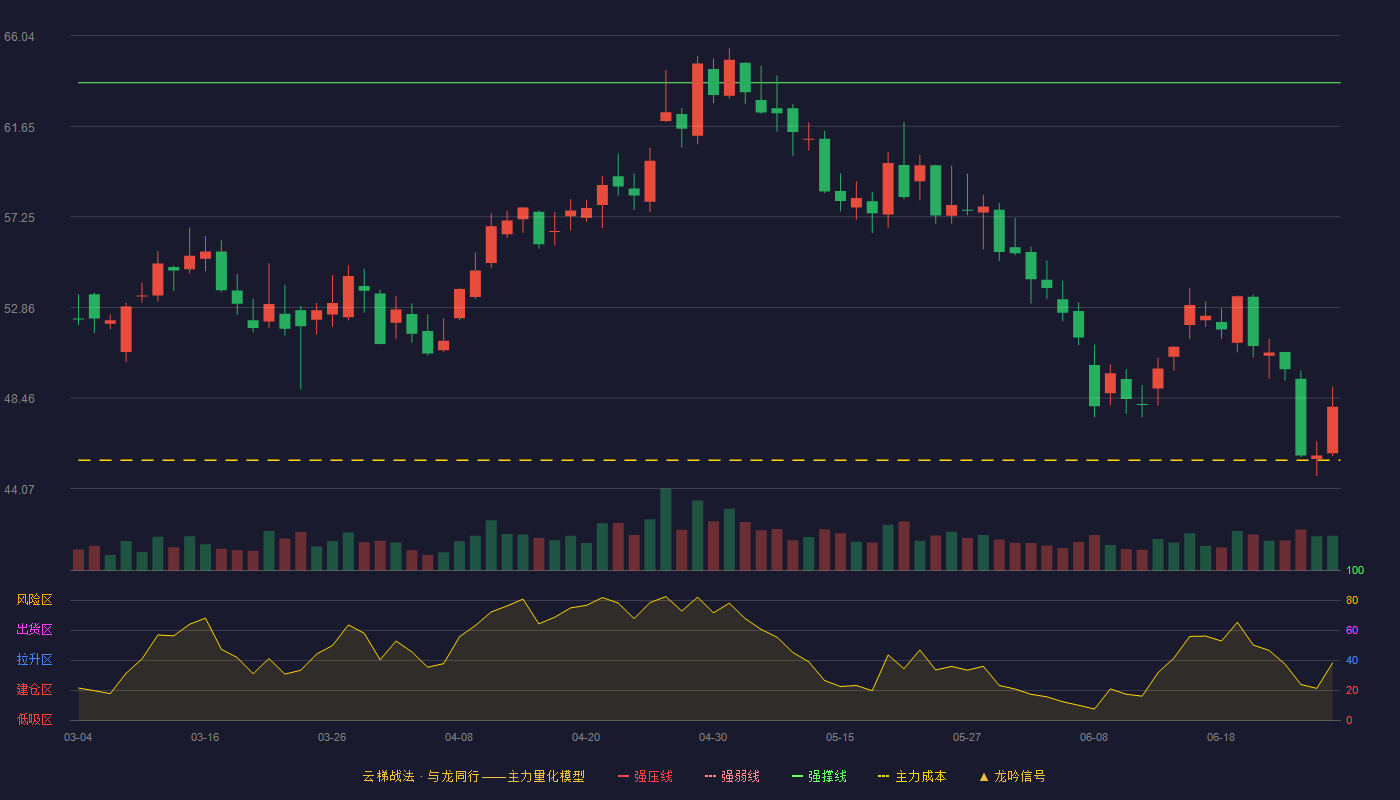Click the 61.65 price axis label

click(x=19, y=128)
